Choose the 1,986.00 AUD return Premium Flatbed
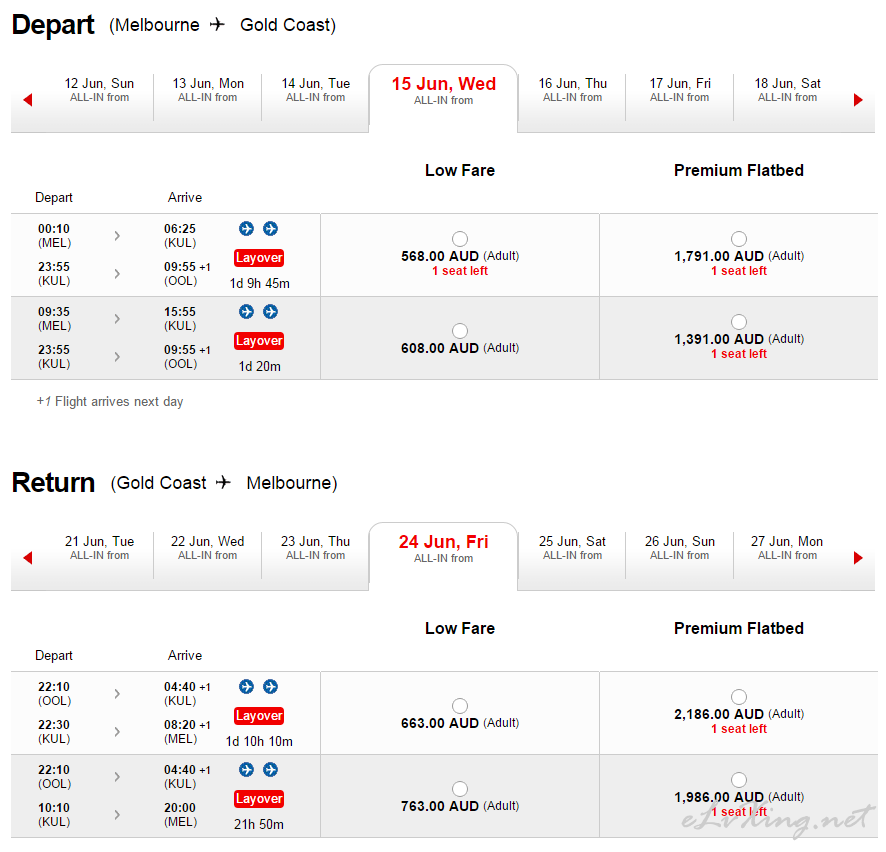Image resolution: width=886 pixels, height=852 pixels. [739, 780]
